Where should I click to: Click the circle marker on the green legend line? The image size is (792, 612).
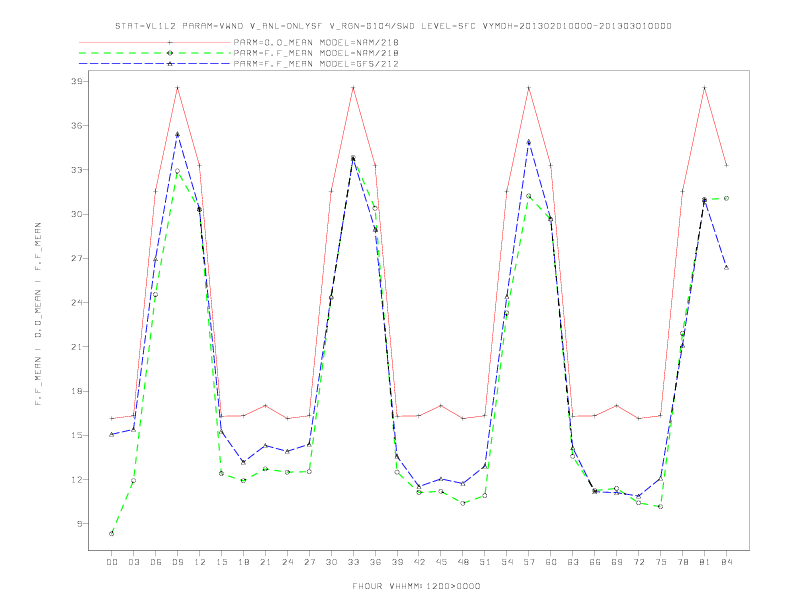coord(170,53)
